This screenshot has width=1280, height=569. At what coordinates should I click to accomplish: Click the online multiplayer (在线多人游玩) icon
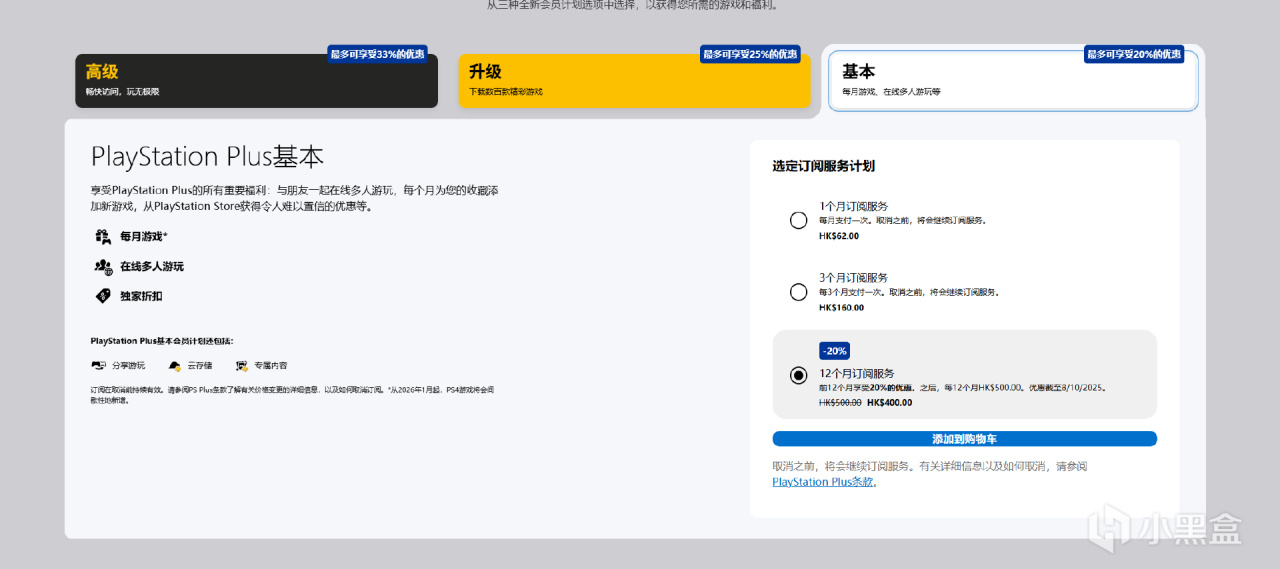pyautogui.click(x=102, y=266)
